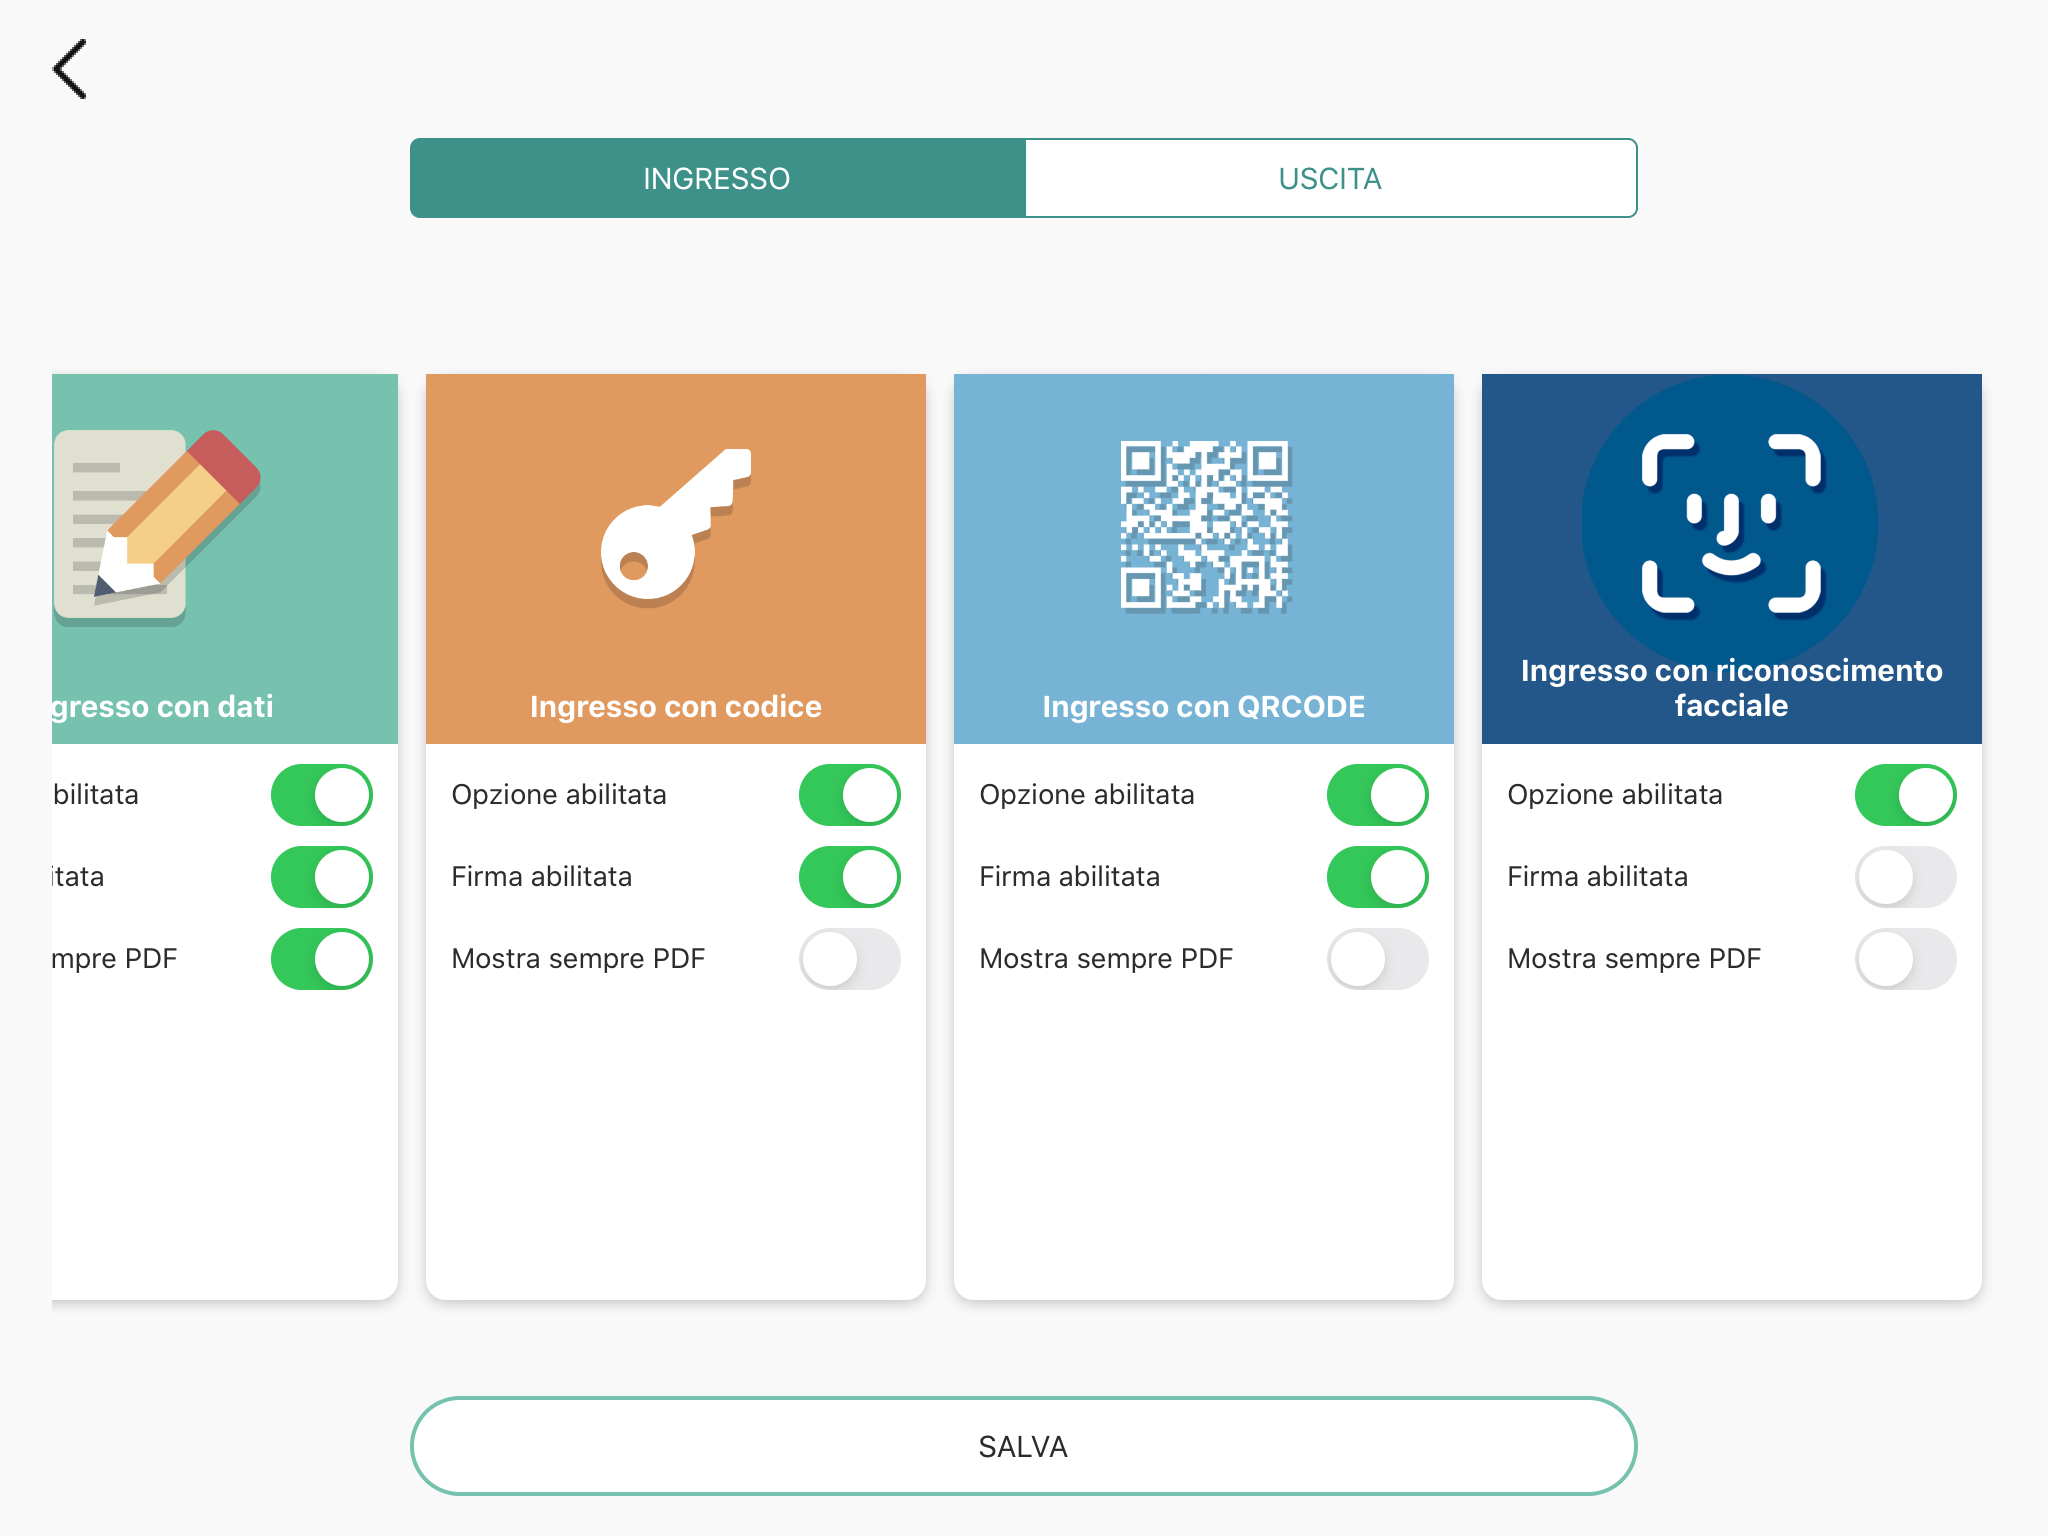Disable Firma abilitata for Ingresso con codice
The image size is (2048, 1536).
point(850,877)
